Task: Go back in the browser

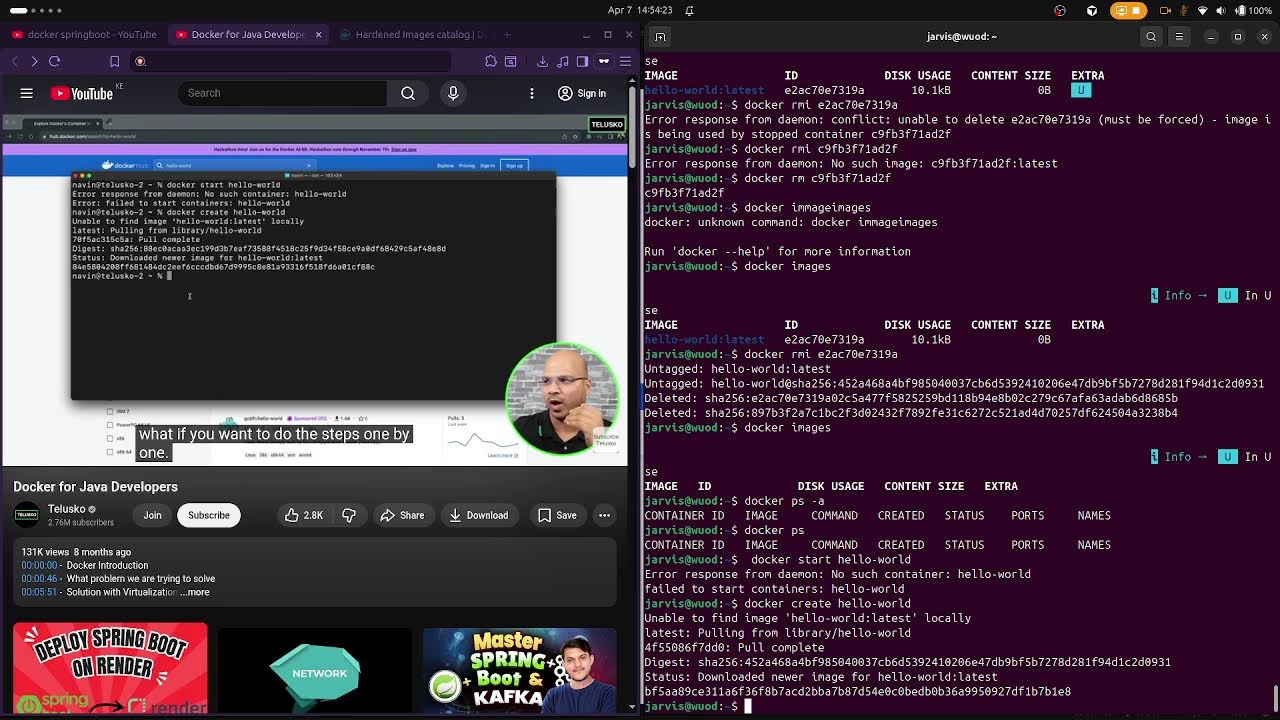Action: pos(15,61)
